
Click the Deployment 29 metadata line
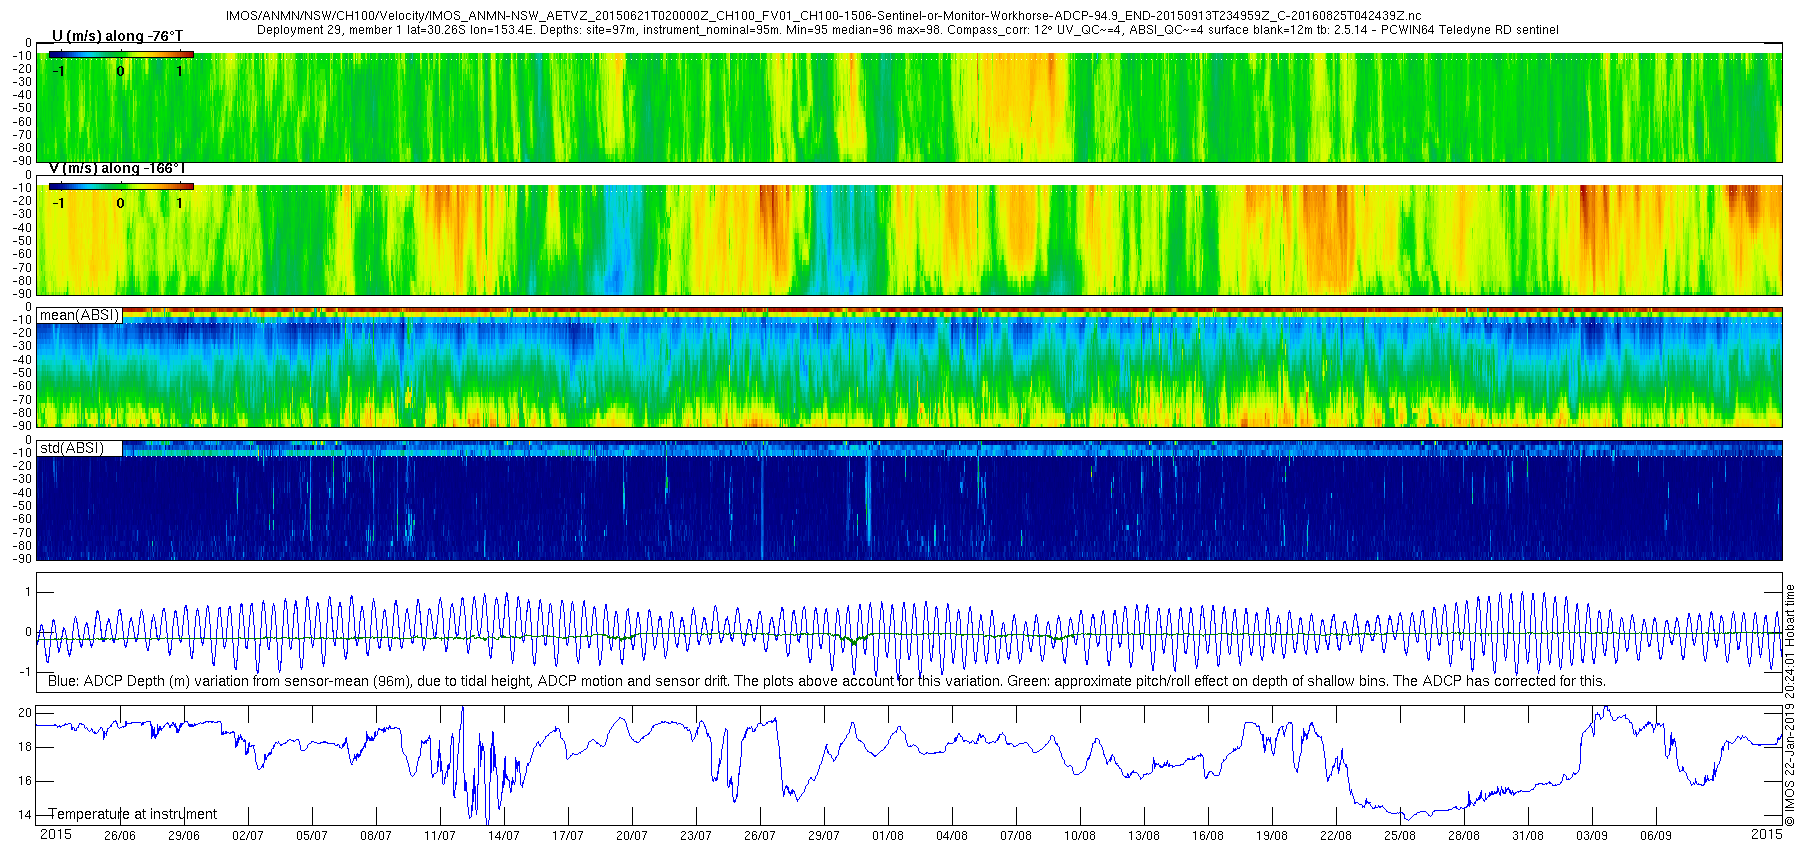pos(907,30)
